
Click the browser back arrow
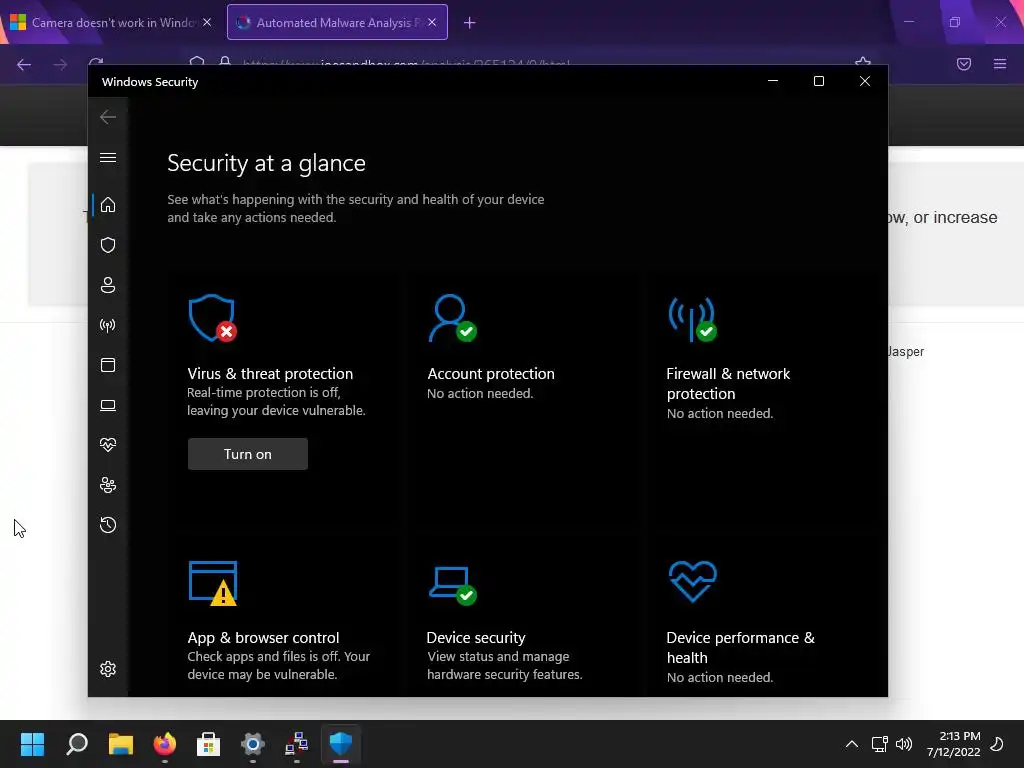click(24, 64)
